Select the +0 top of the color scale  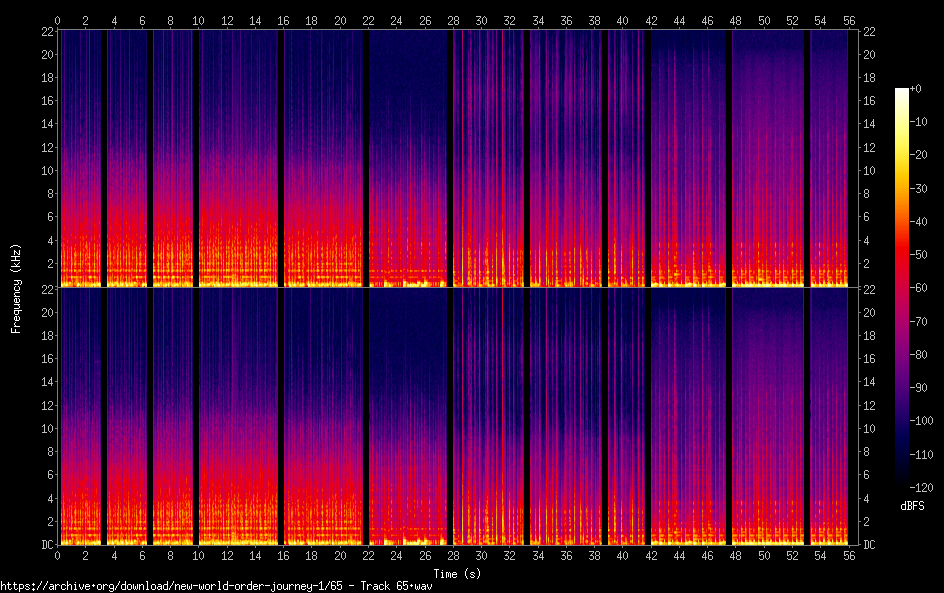pyautogui.click(x=902, y=90)
